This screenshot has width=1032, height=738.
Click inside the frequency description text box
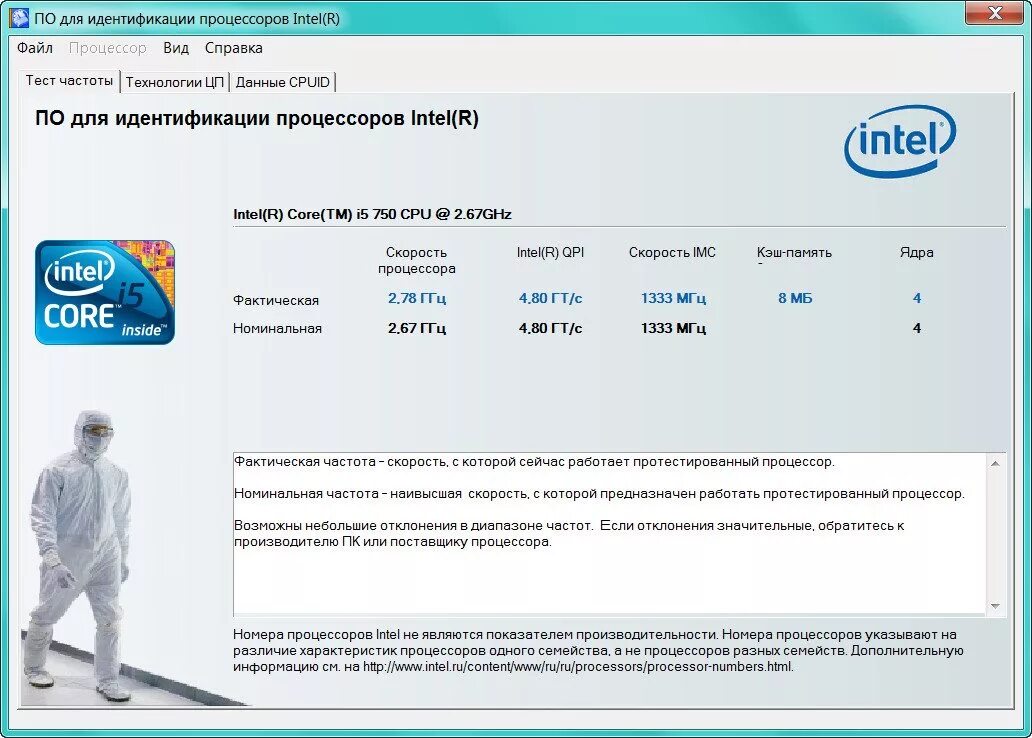[x=609, y=534]
